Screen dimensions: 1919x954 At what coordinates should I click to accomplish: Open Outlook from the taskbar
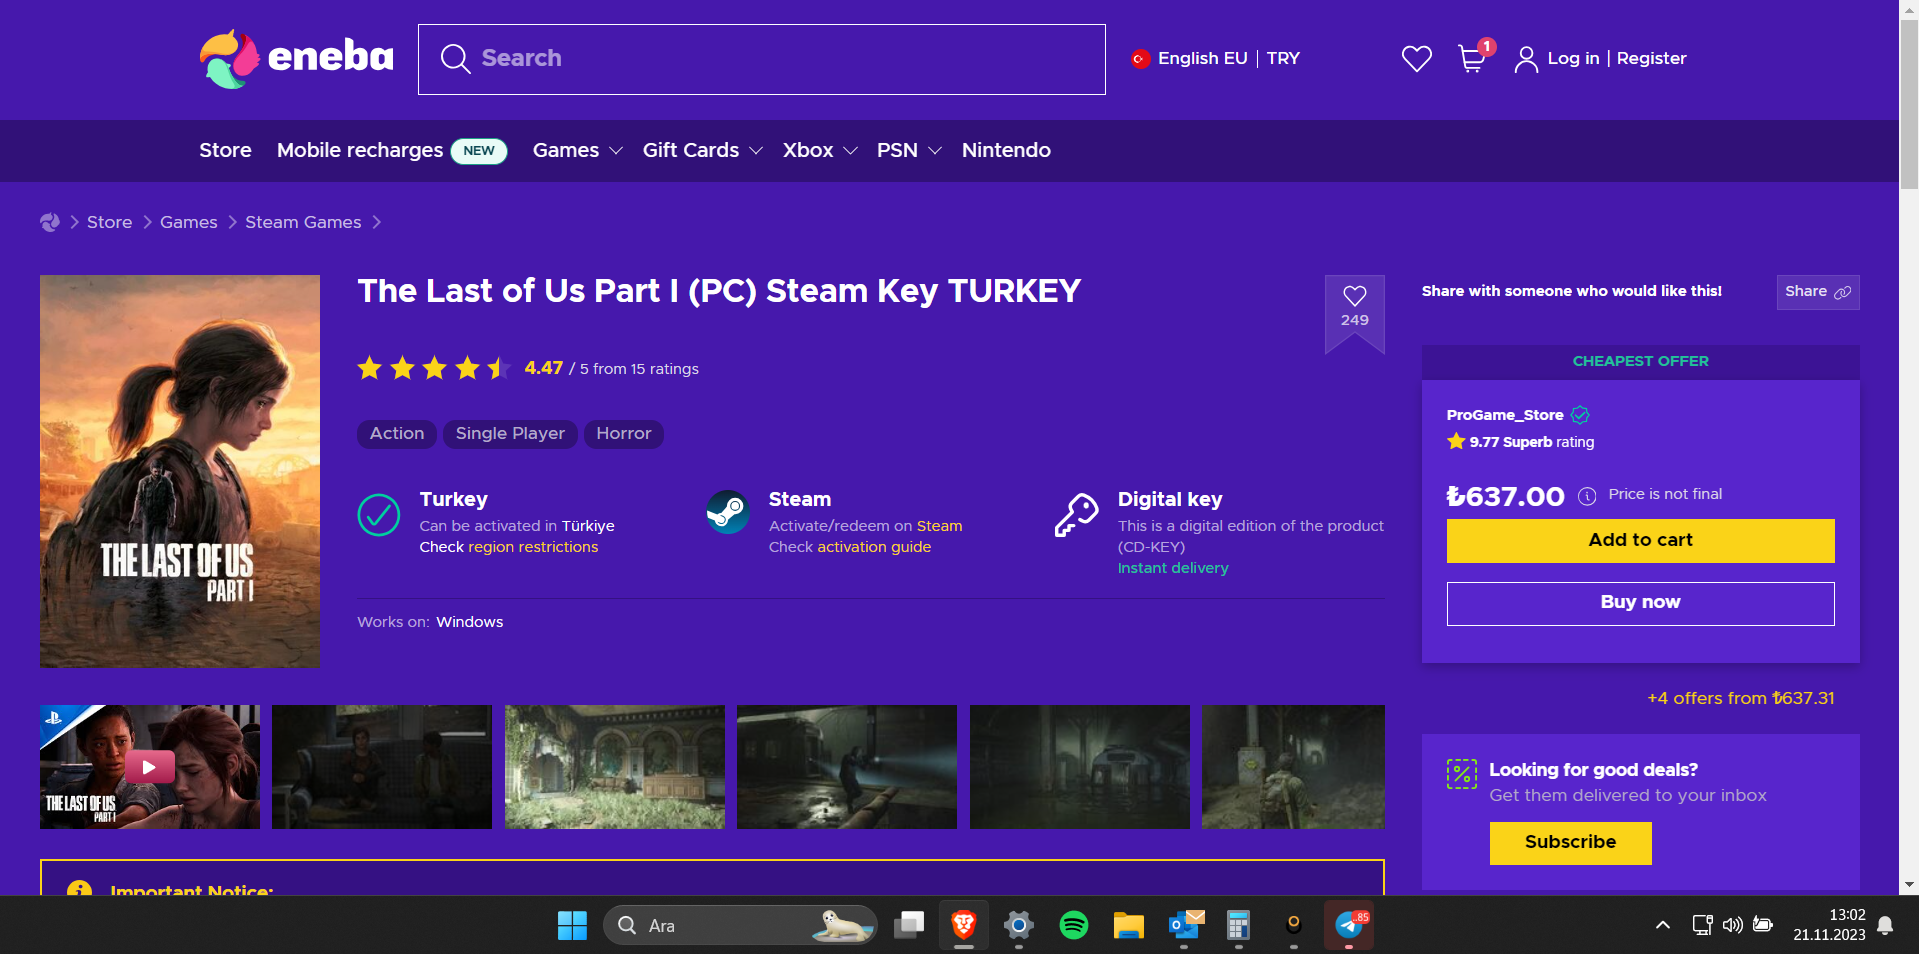[x=1185, y=925]
